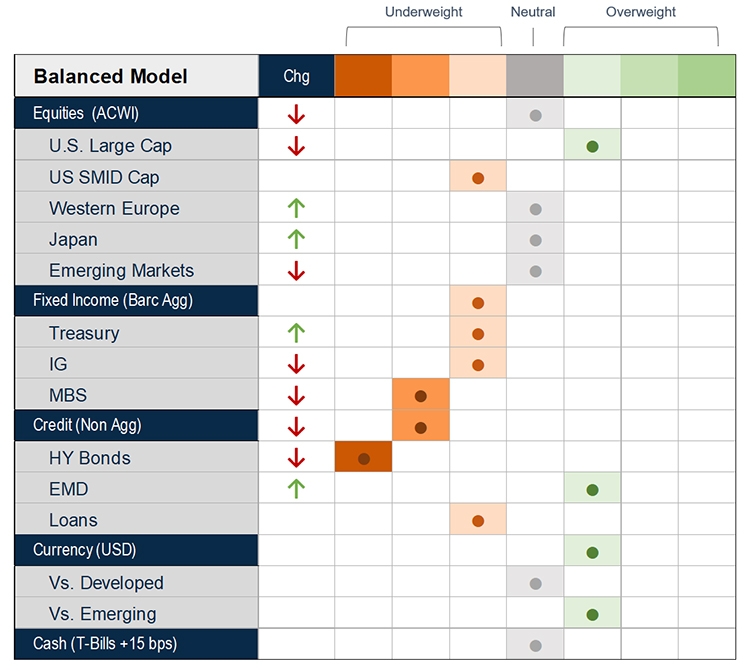744x671 pixels.
Task: Select the EMD row label
Action: 69,489
